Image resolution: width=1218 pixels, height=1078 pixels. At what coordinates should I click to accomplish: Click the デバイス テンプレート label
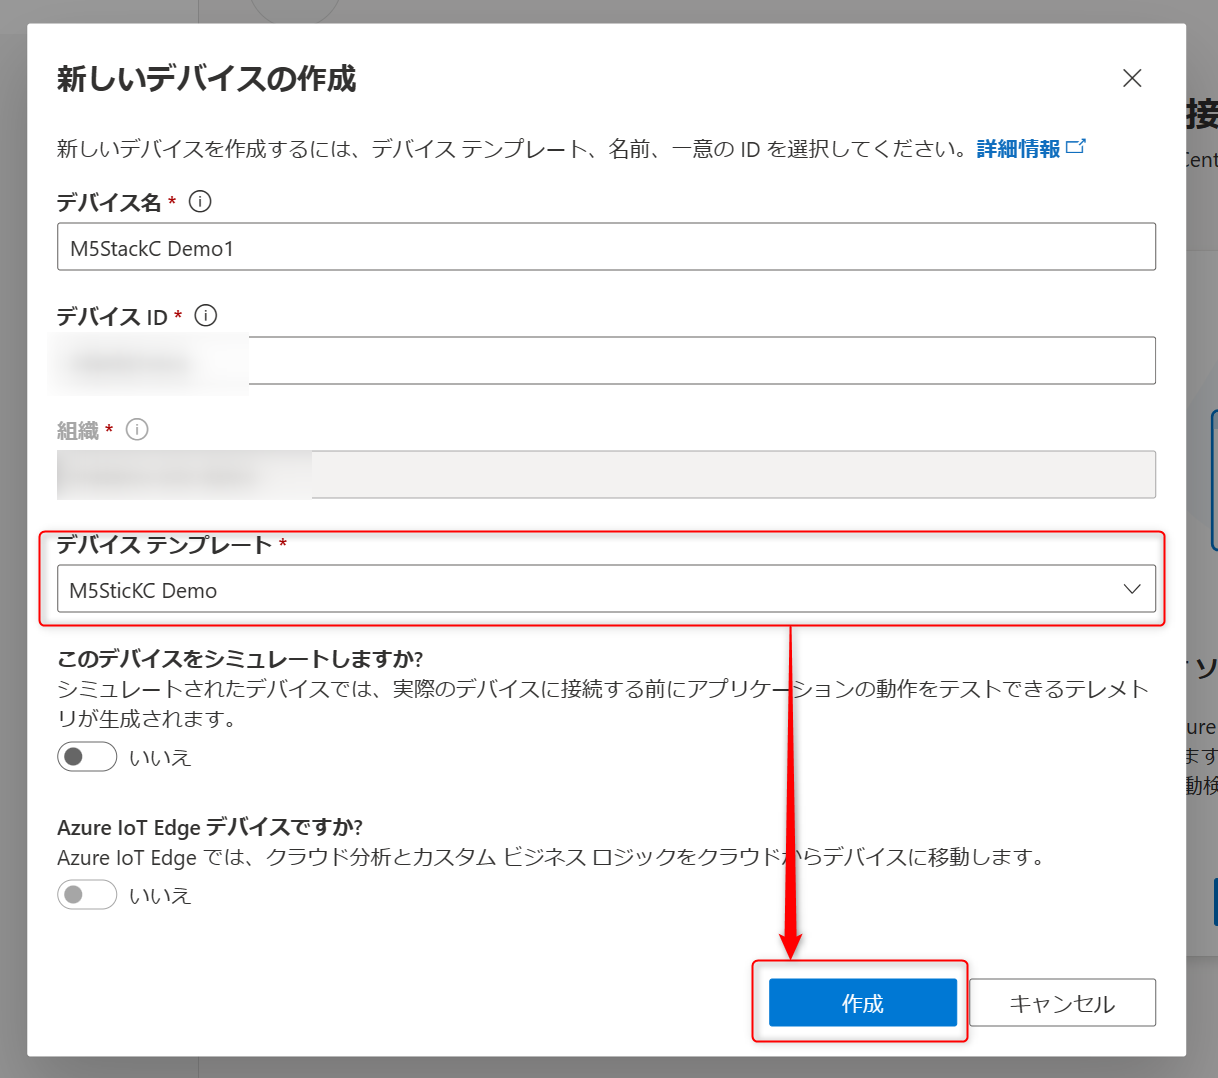[164, 545]
